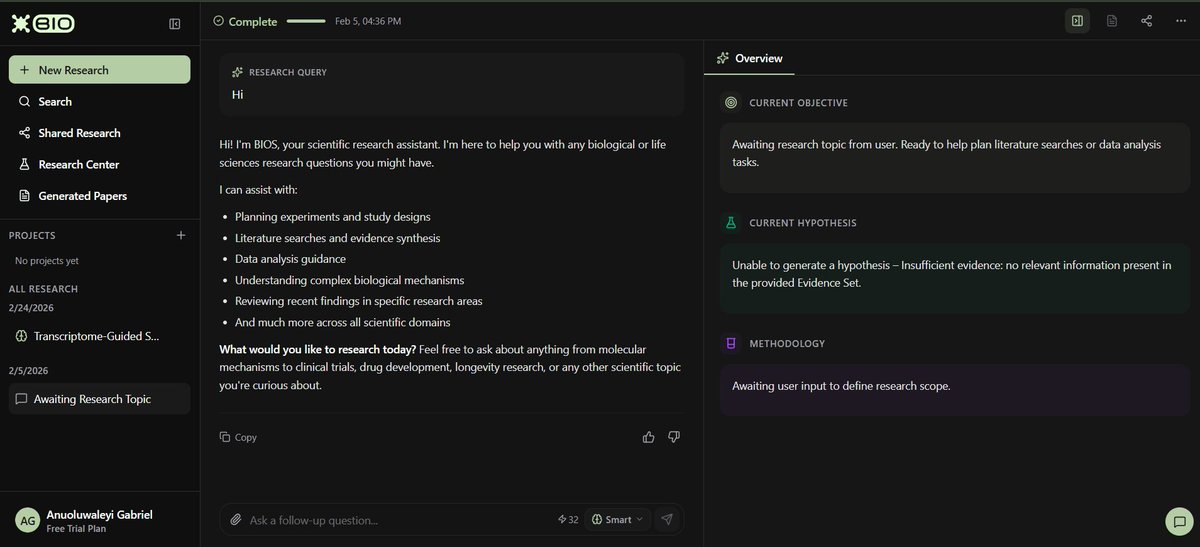The height and width of the screenshot is (547, 1200).
Task: Click the 'PROJECTS' section header
Action: 32,236
